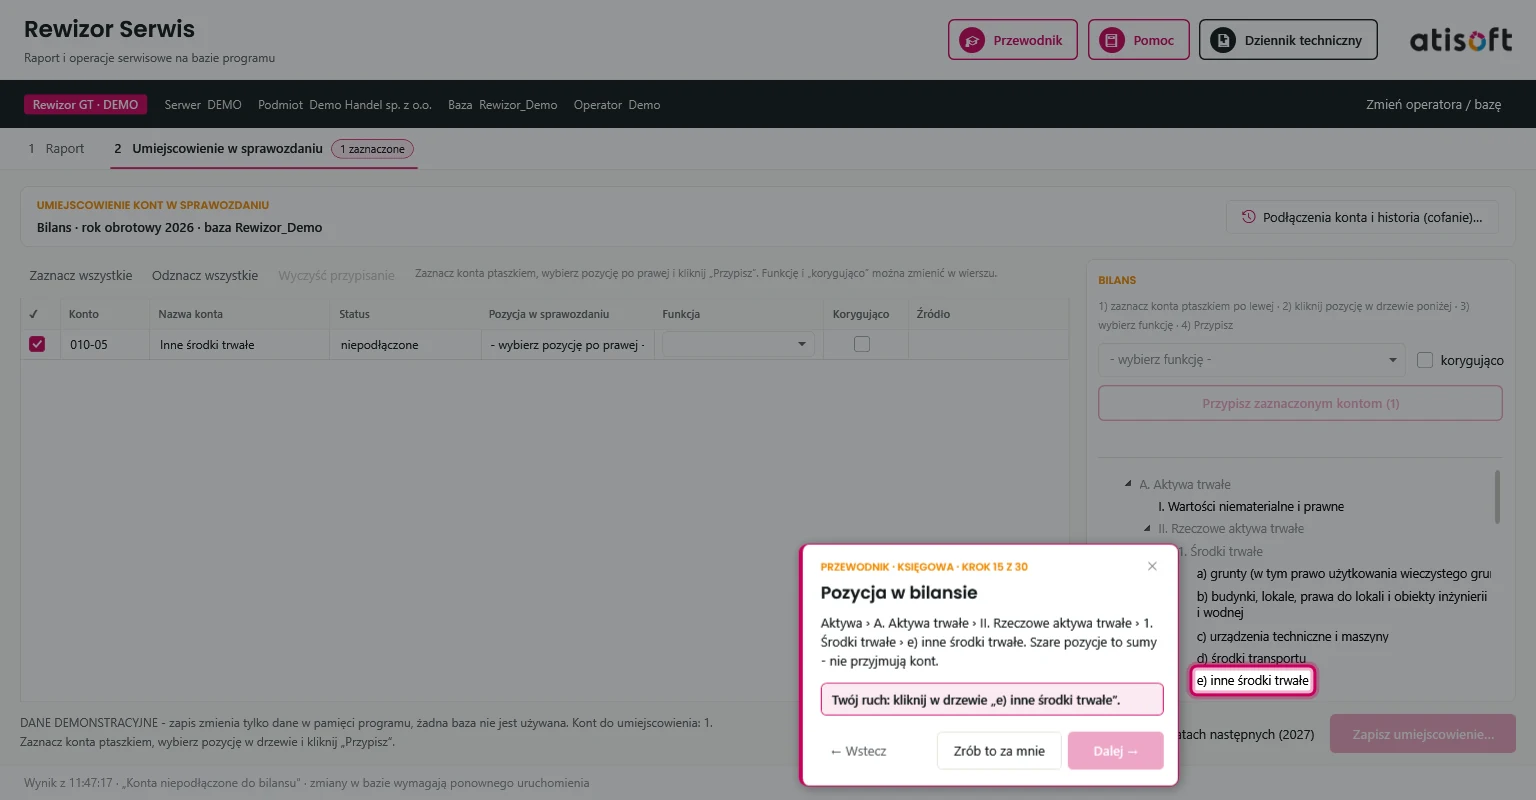Open Dziennik techniczny log
This screenshot has height=800, width=1536.
1288,40
